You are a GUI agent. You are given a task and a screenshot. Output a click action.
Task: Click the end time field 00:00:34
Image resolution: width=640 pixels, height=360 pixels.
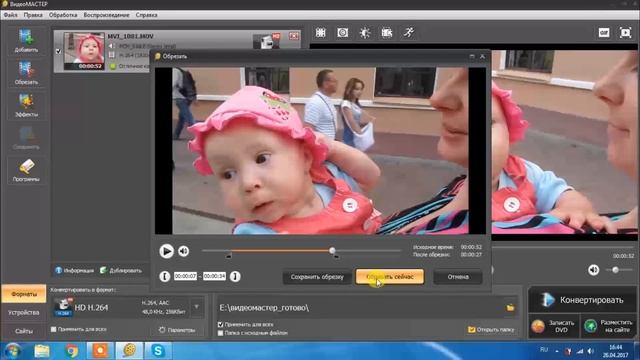214,276
